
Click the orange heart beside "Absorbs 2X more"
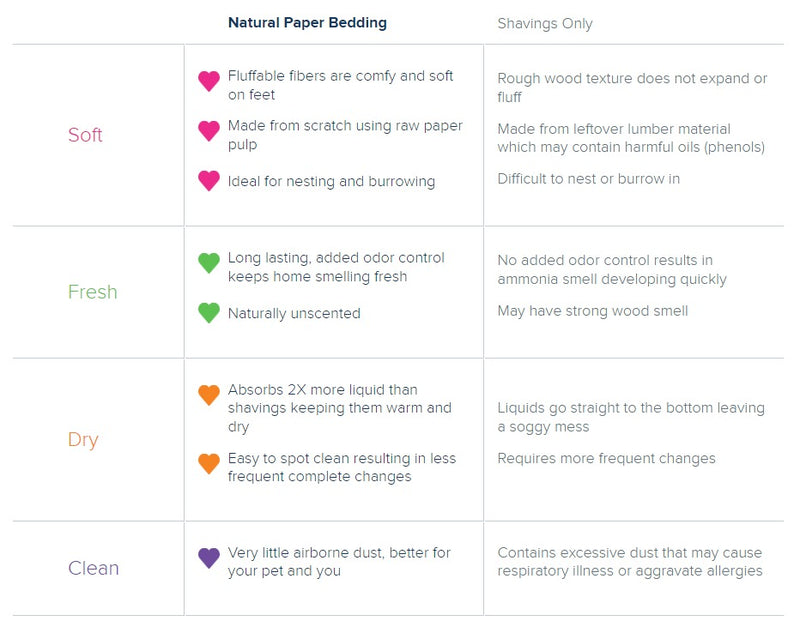[209, 394]
